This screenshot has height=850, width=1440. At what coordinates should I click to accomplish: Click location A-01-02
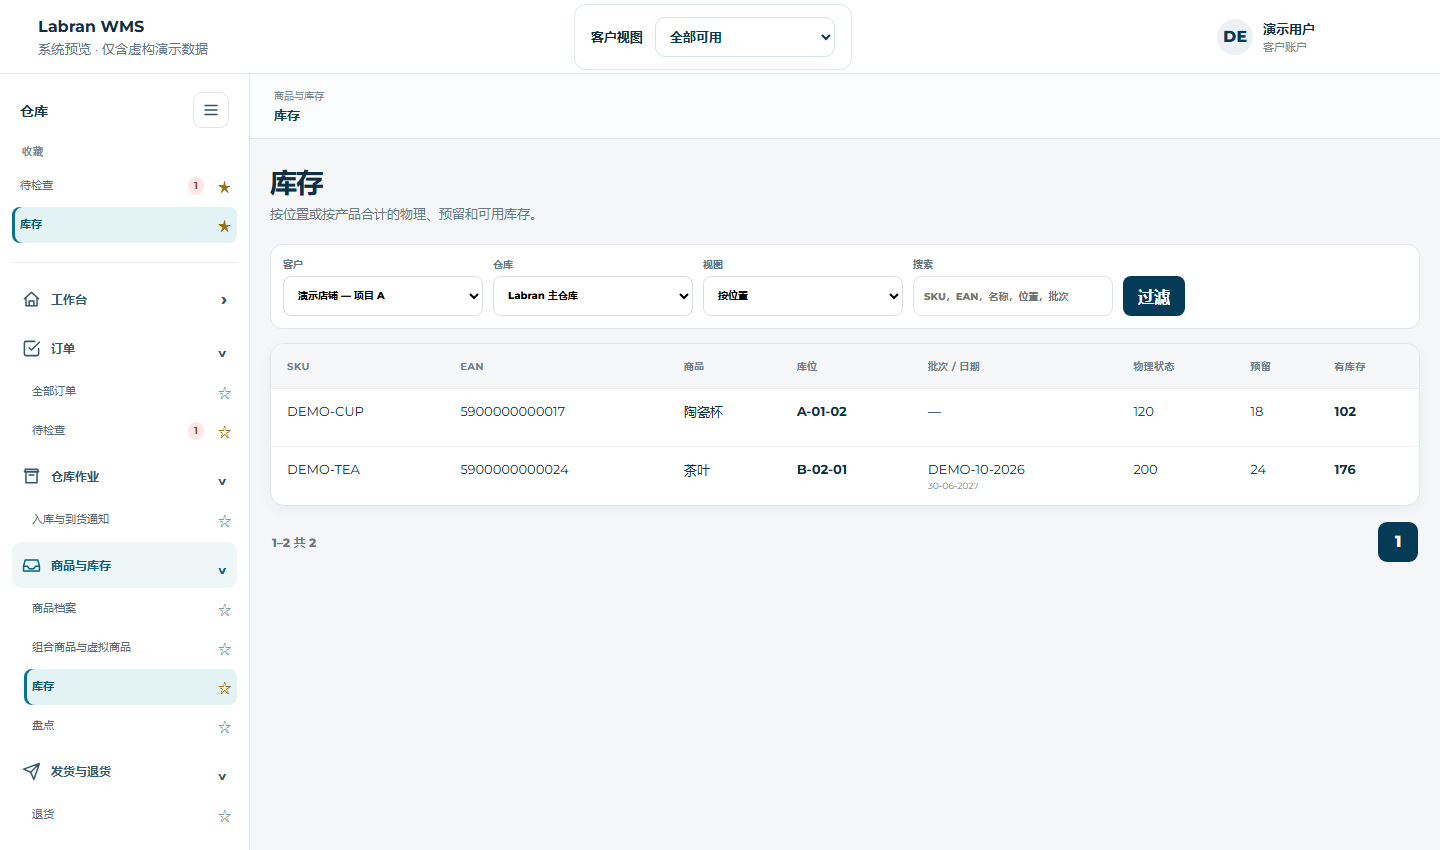click(822, 411)
